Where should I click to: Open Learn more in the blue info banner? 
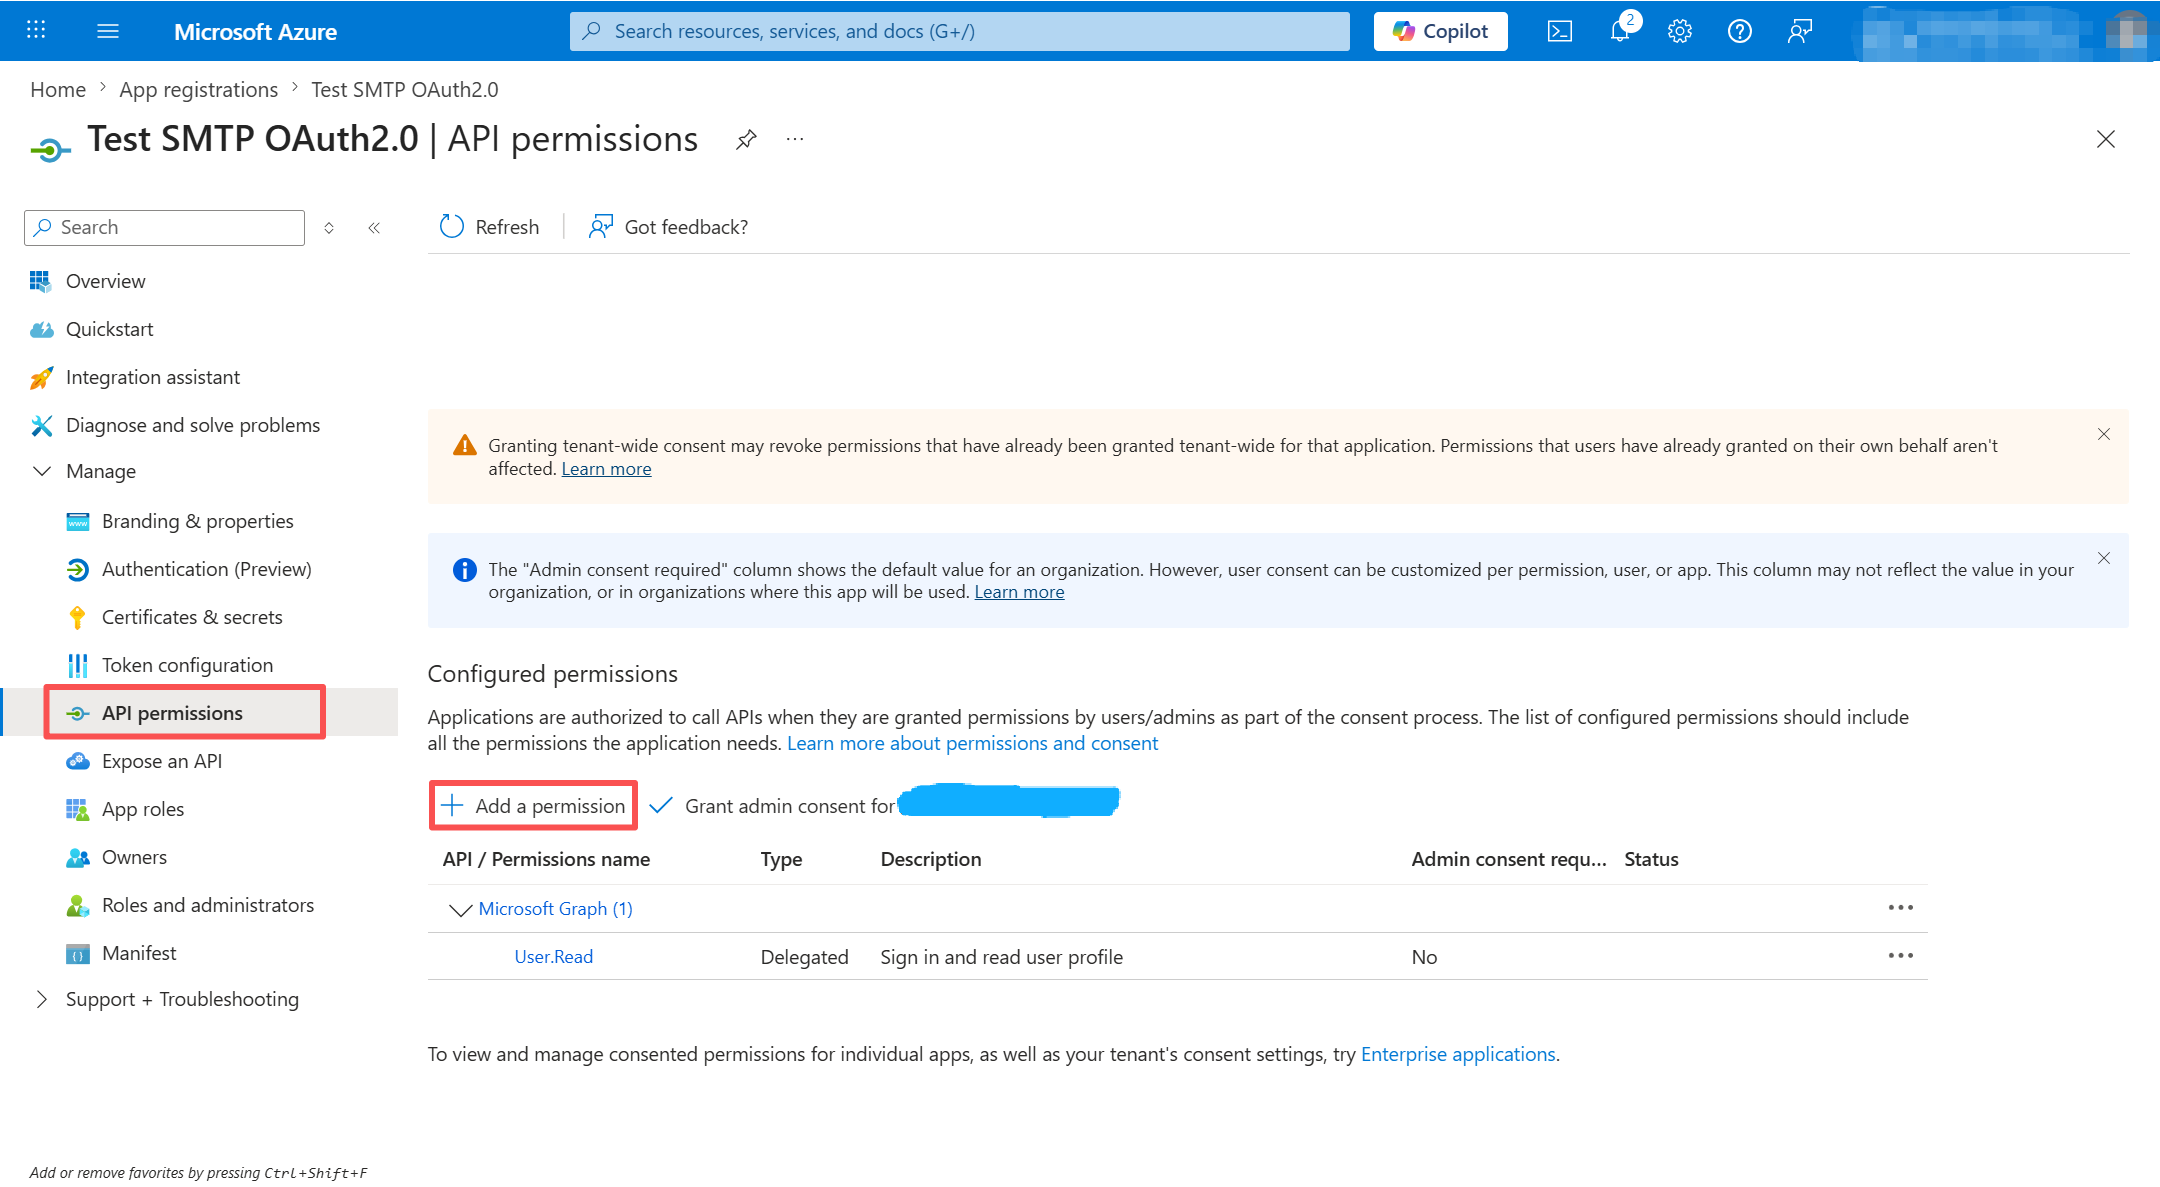pos(1019,592)
